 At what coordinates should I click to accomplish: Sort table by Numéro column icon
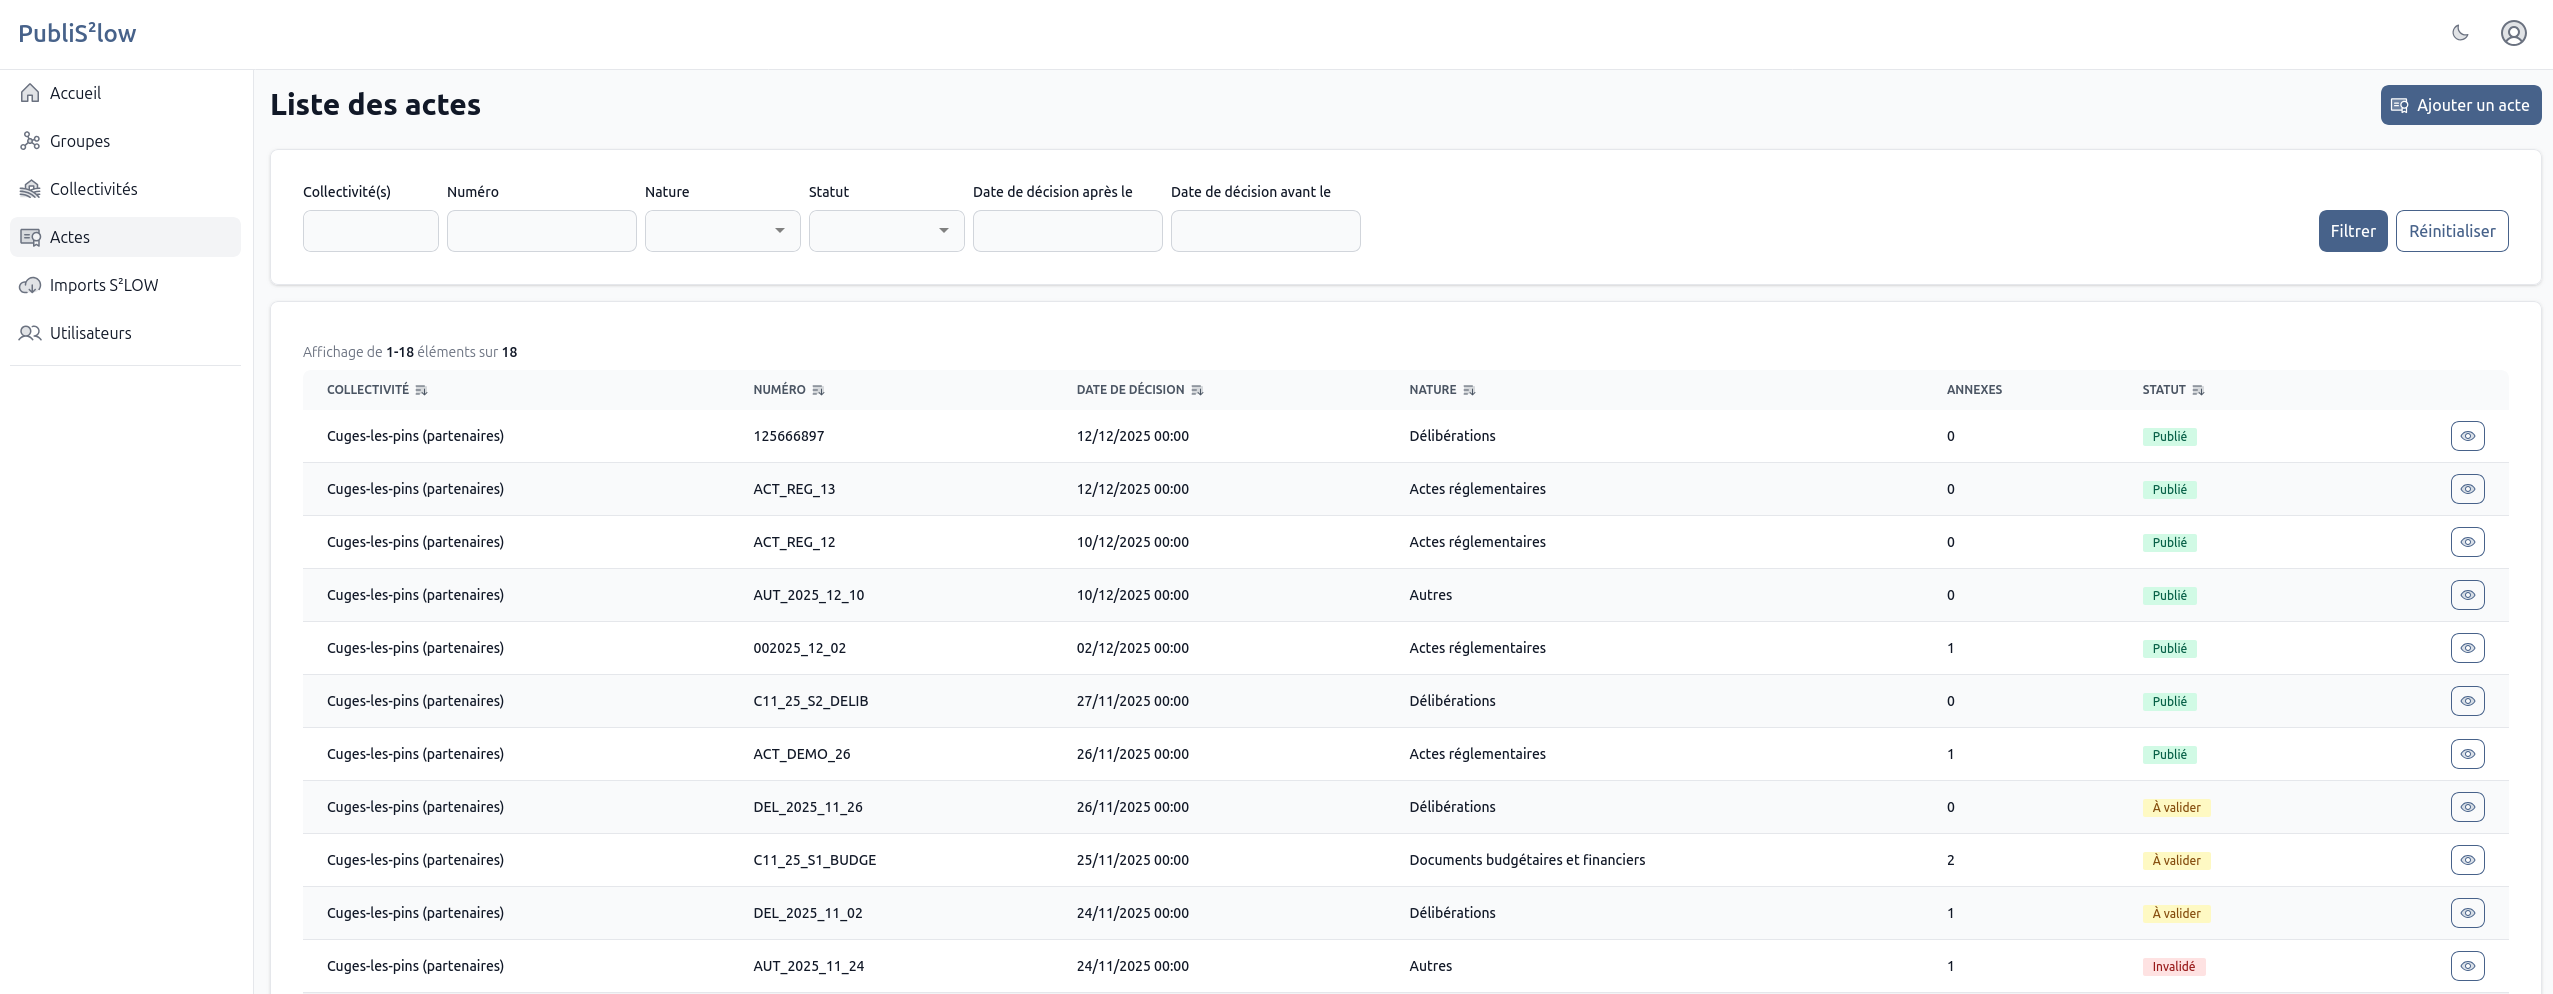[818, 390]
